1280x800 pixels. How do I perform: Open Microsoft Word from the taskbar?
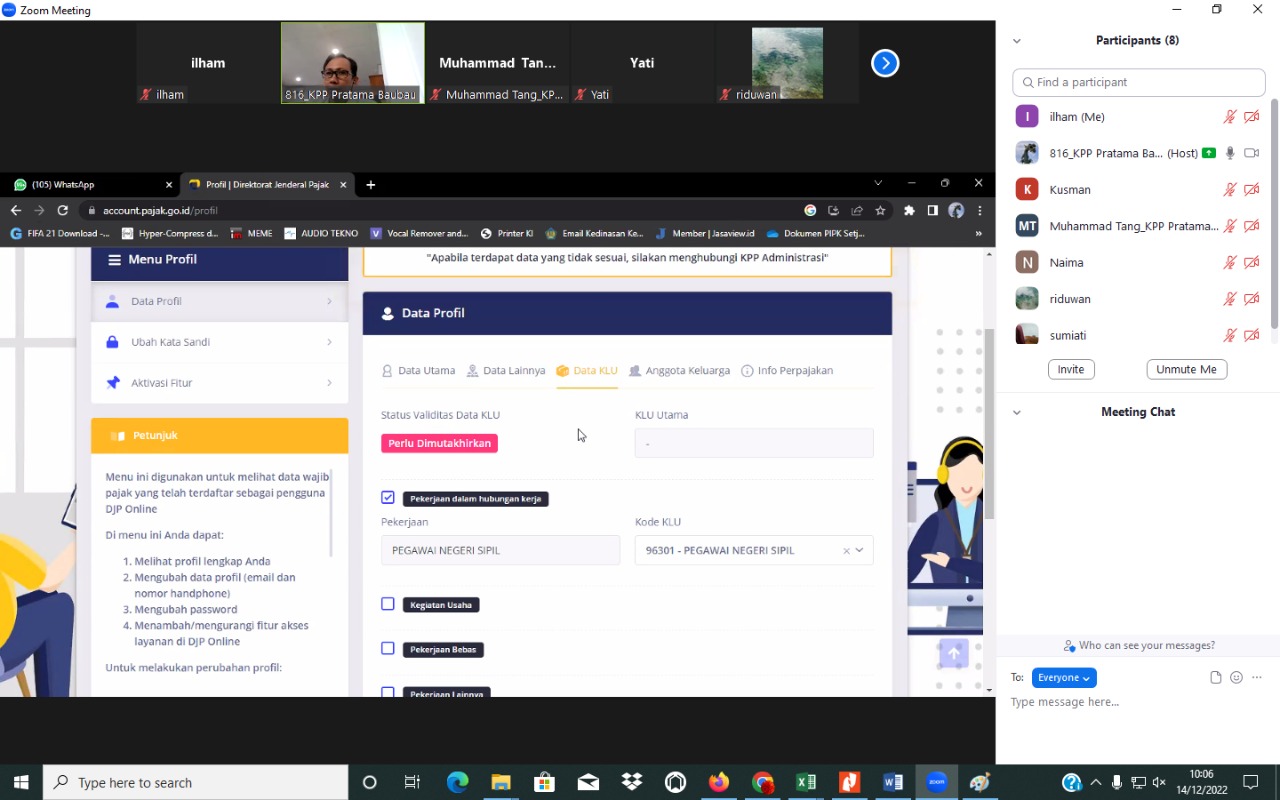click(x=893, y=782)
